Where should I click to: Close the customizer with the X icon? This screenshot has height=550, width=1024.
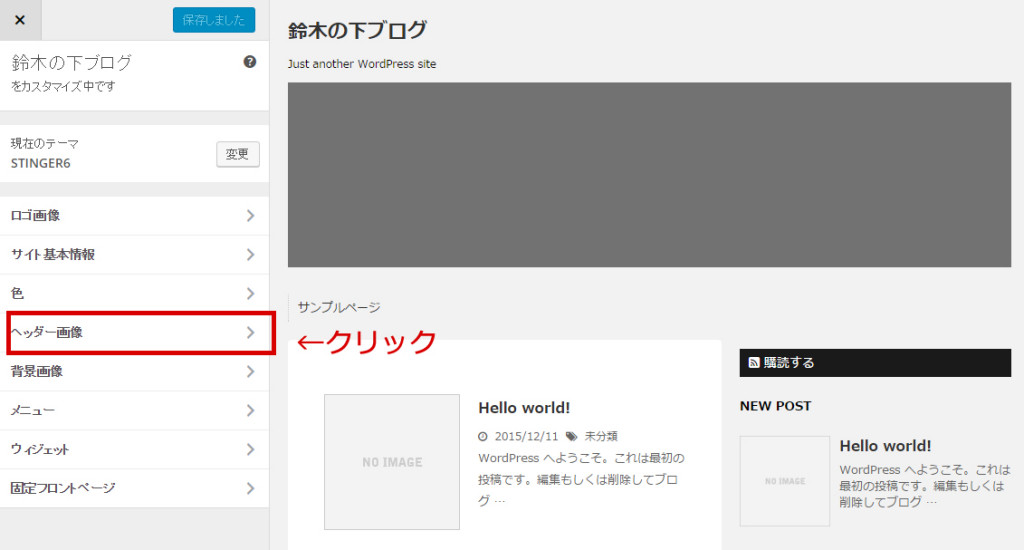20,20
